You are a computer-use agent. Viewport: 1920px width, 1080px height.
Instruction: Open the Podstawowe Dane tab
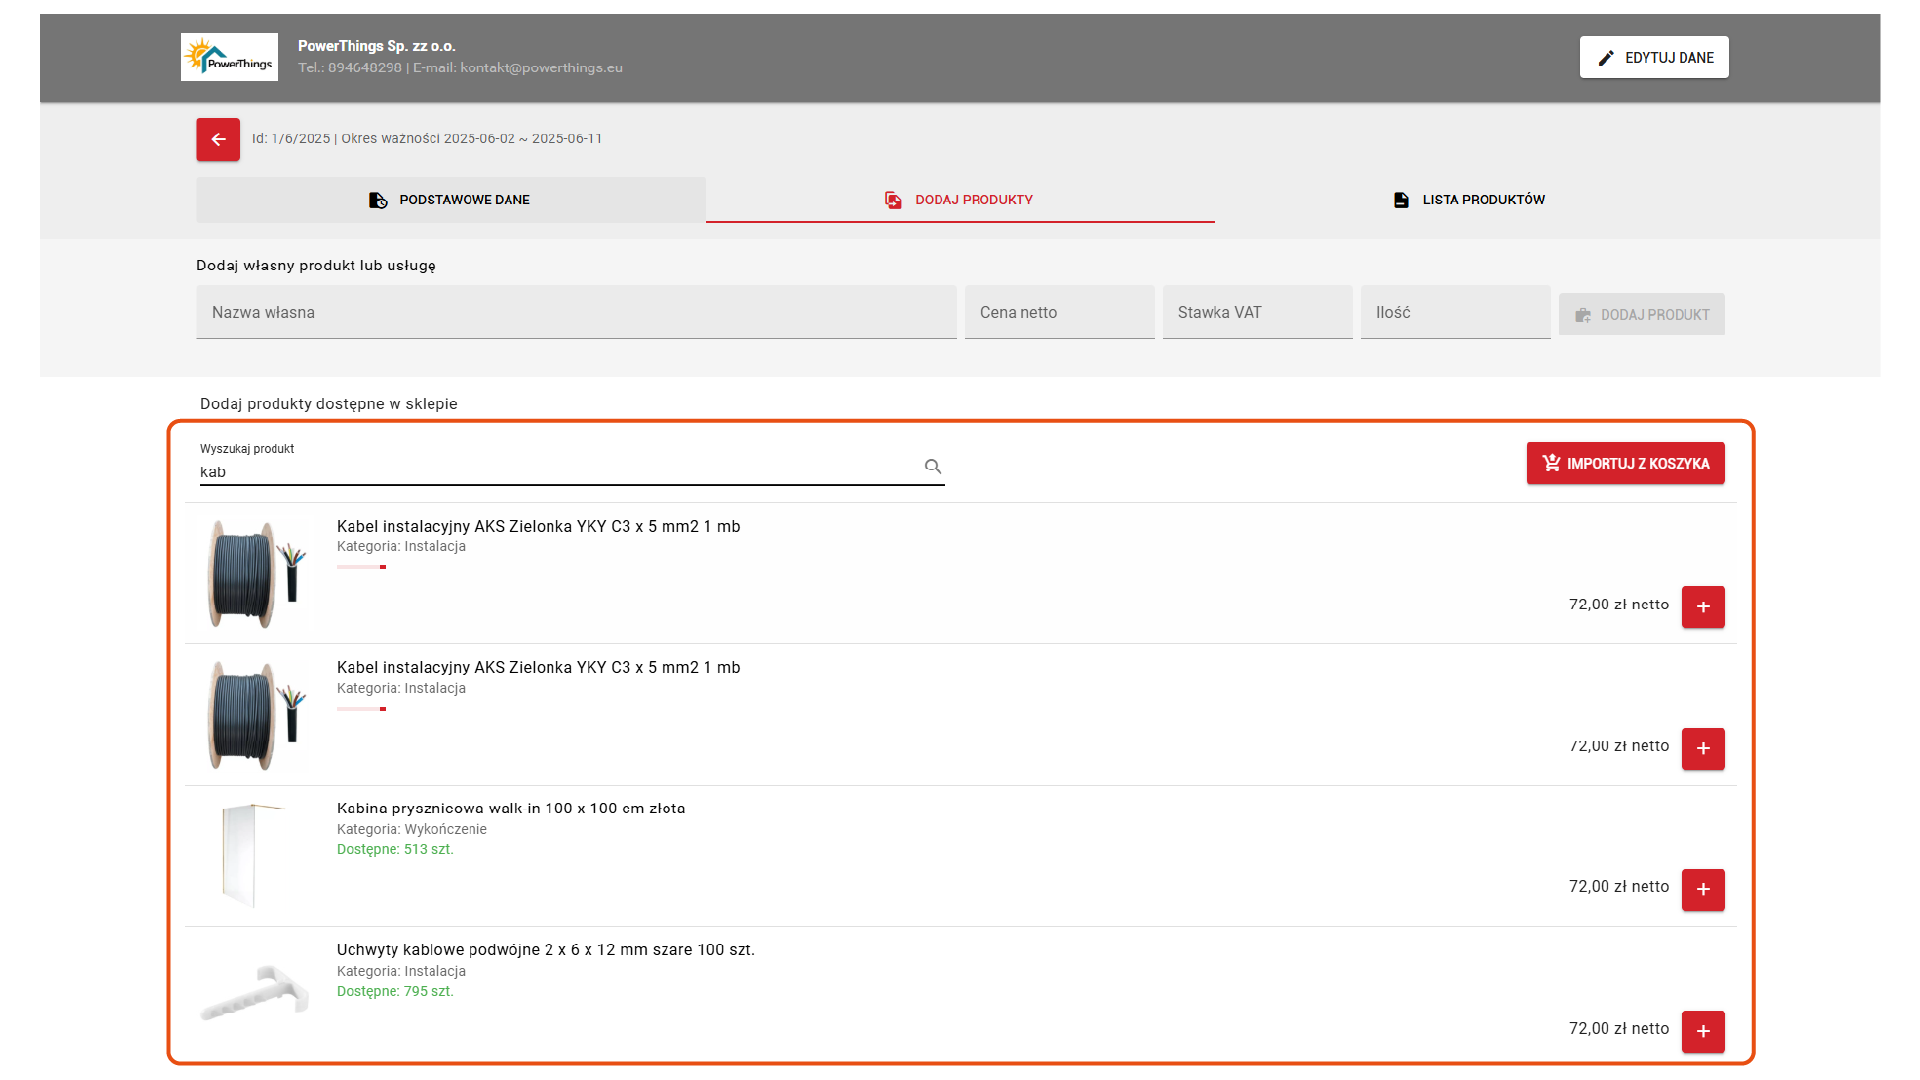click(450, 200)
